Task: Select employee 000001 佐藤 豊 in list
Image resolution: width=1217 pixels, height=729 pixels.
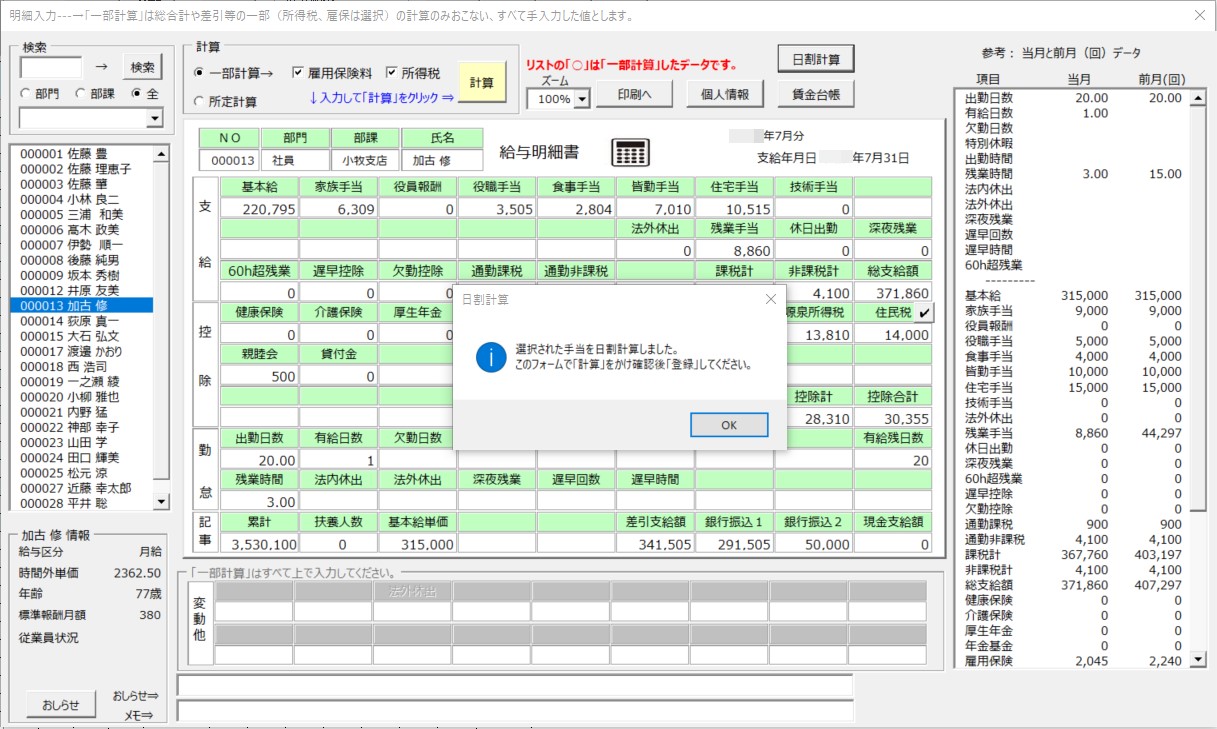Action: click(x=82, y=154)
